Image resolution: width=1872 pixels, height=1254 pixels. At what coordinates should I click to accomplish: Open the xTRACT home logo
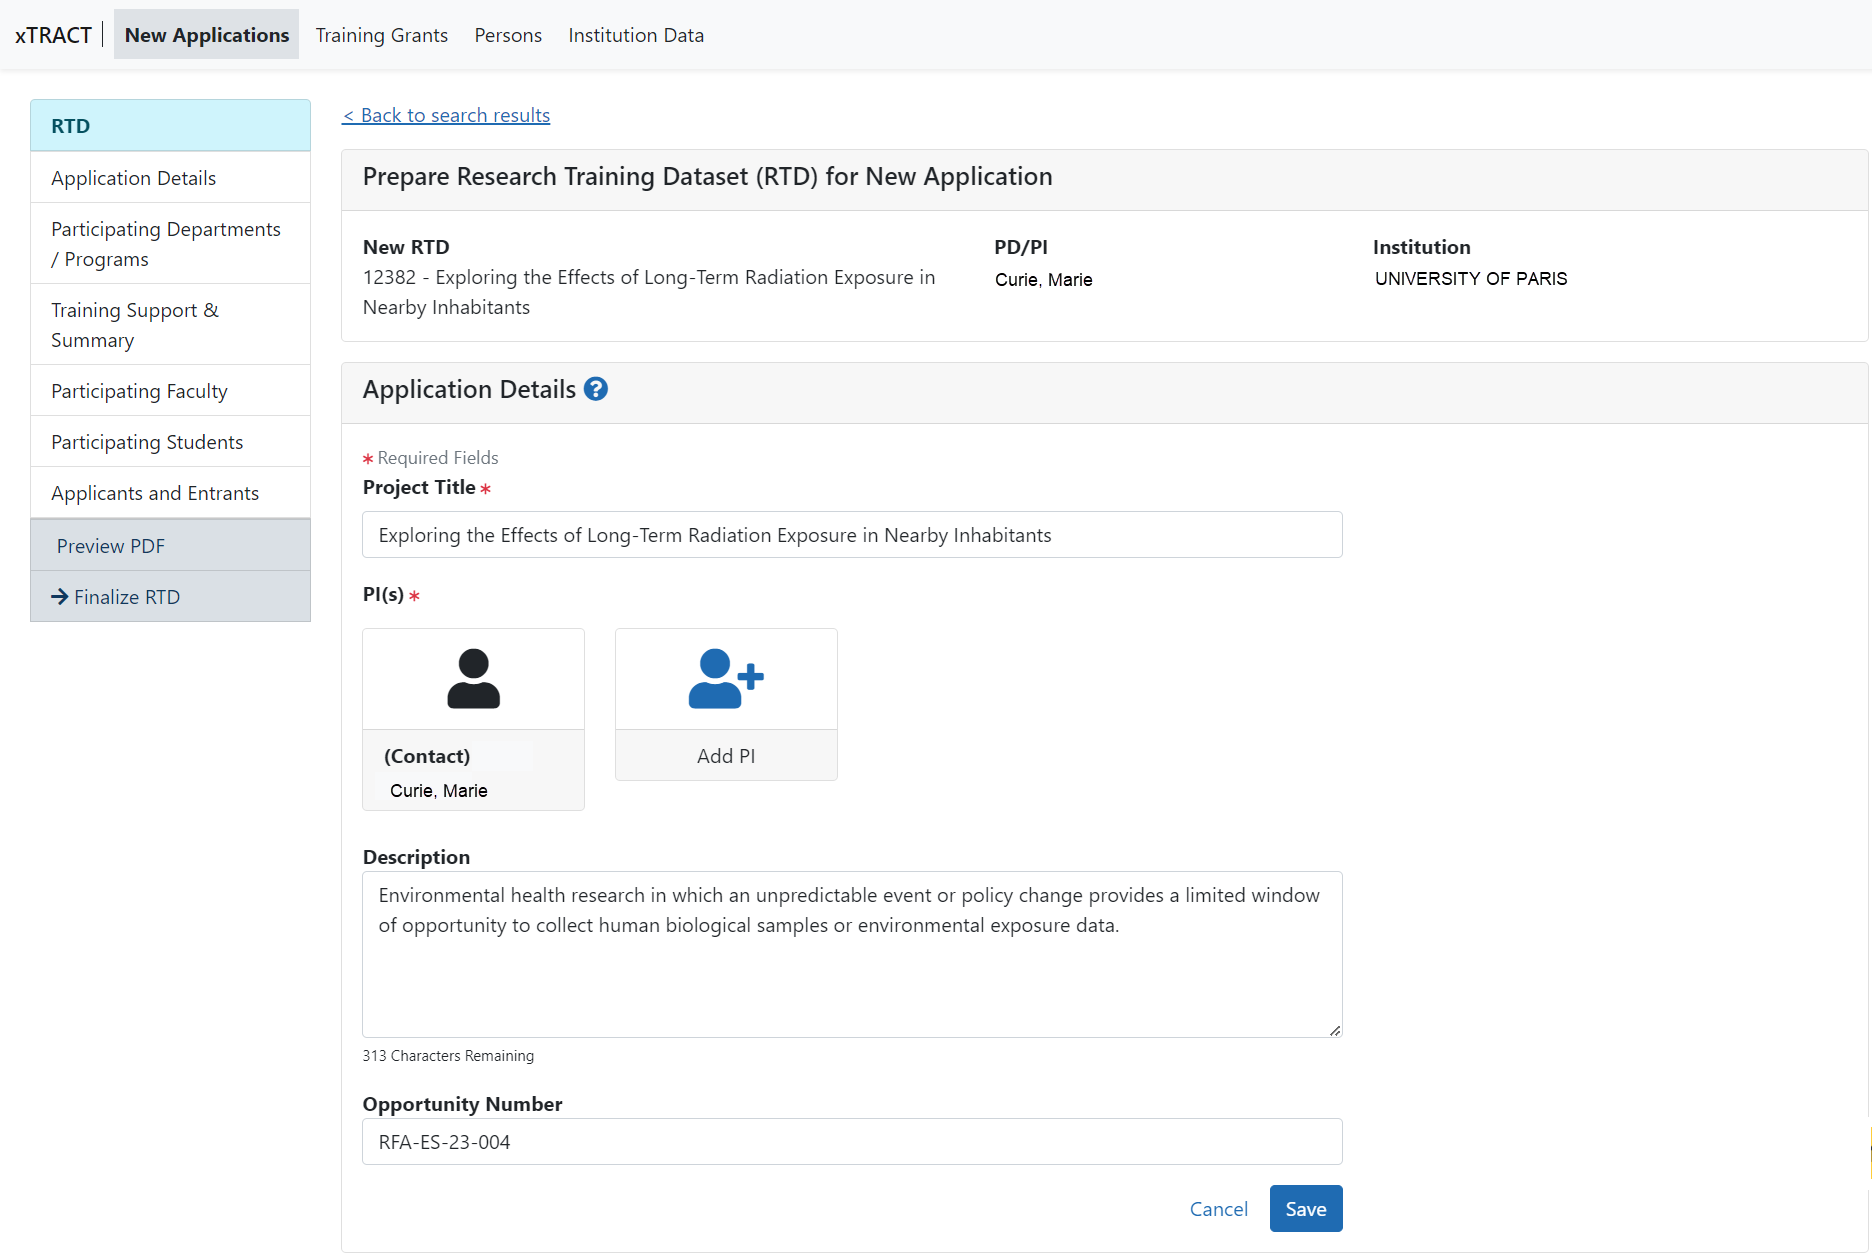(52, 34)
